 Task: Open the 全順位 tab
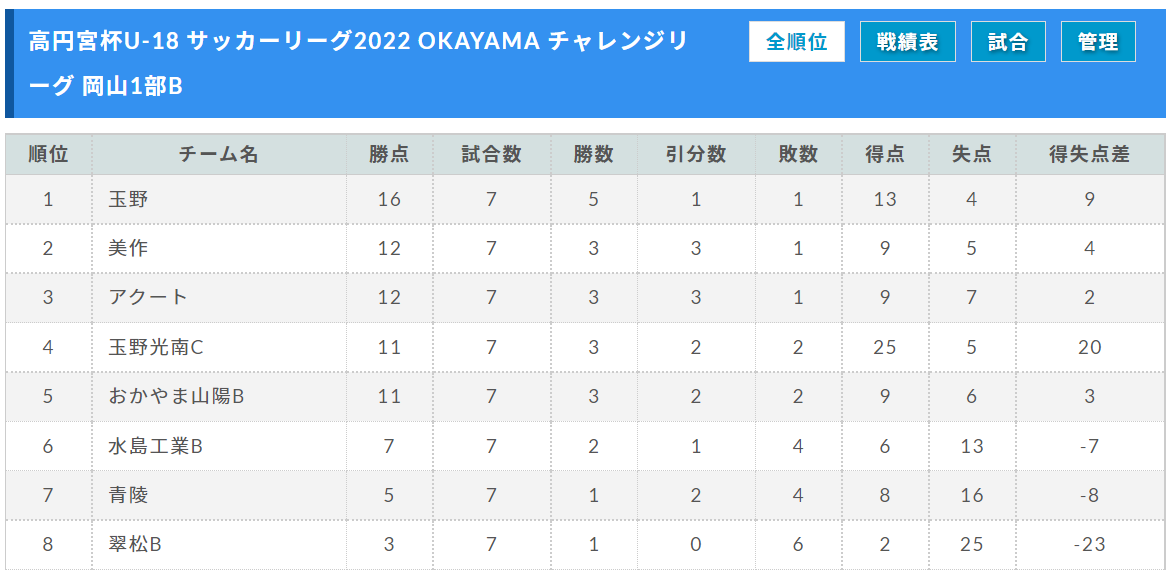(x=796, y=42)
